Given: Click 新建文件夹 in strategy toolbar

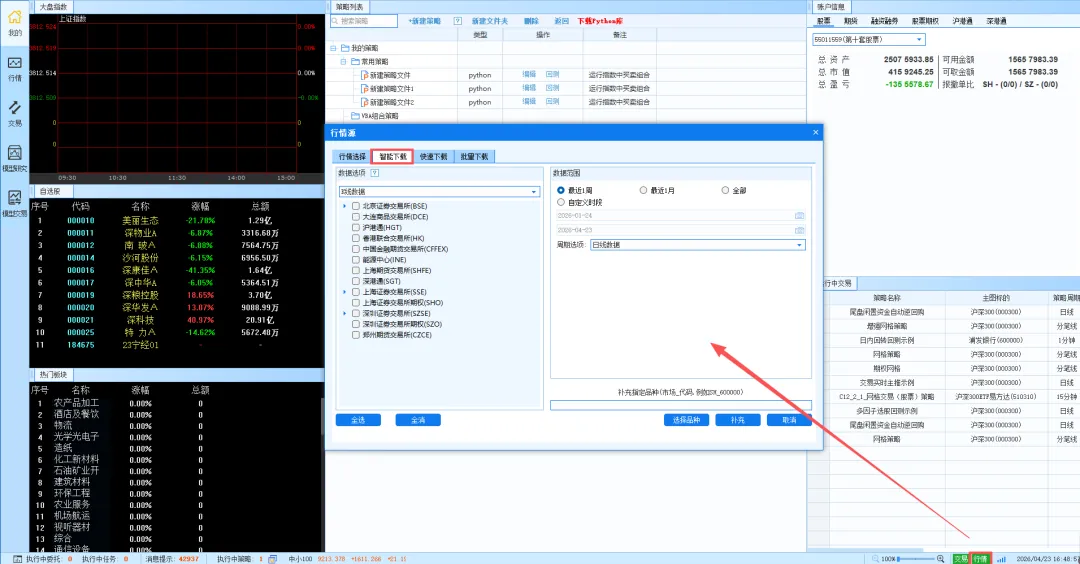Looking at the screenshot, I should (x=489, y=21).
